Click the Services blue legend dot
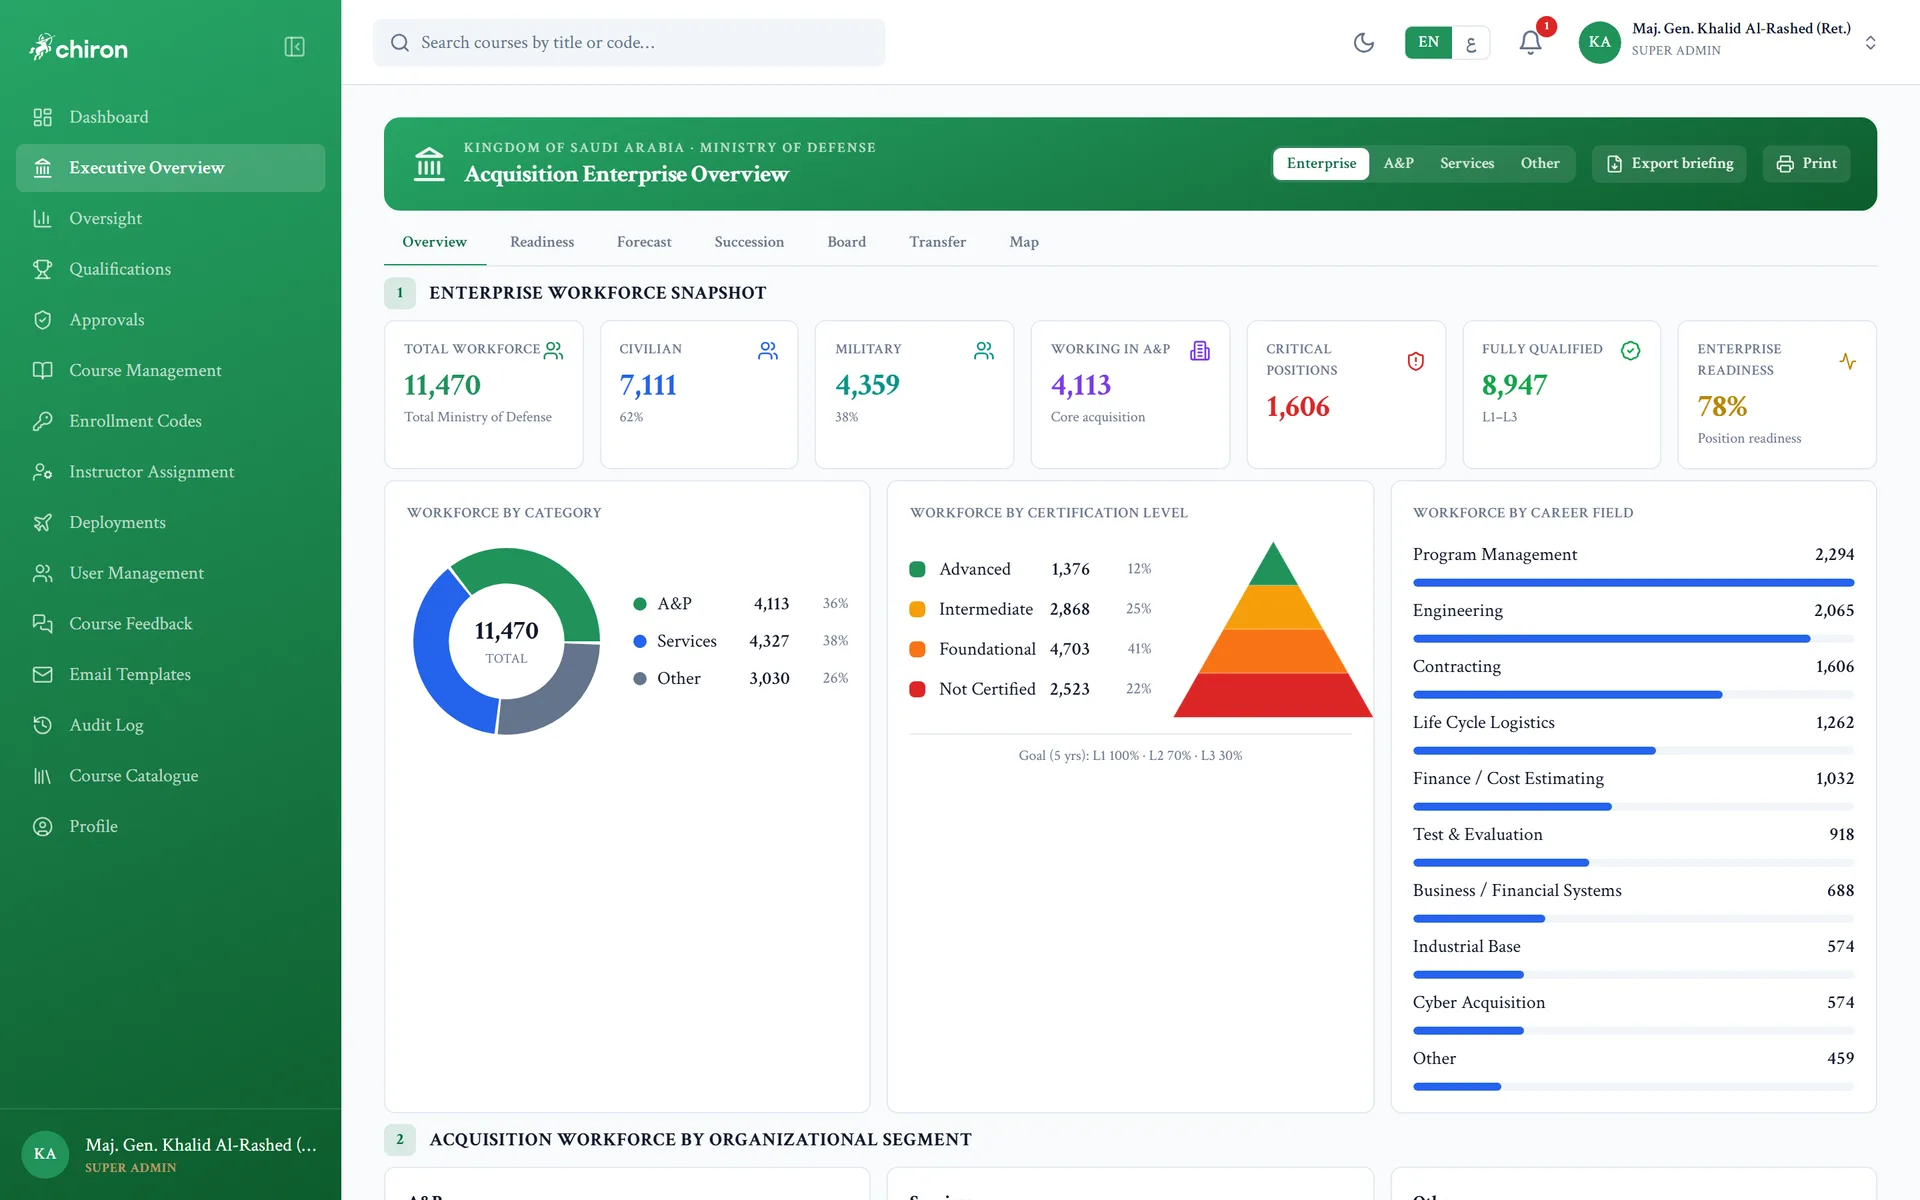This screenshot has height=1200, width=1920. coord(639,641)
